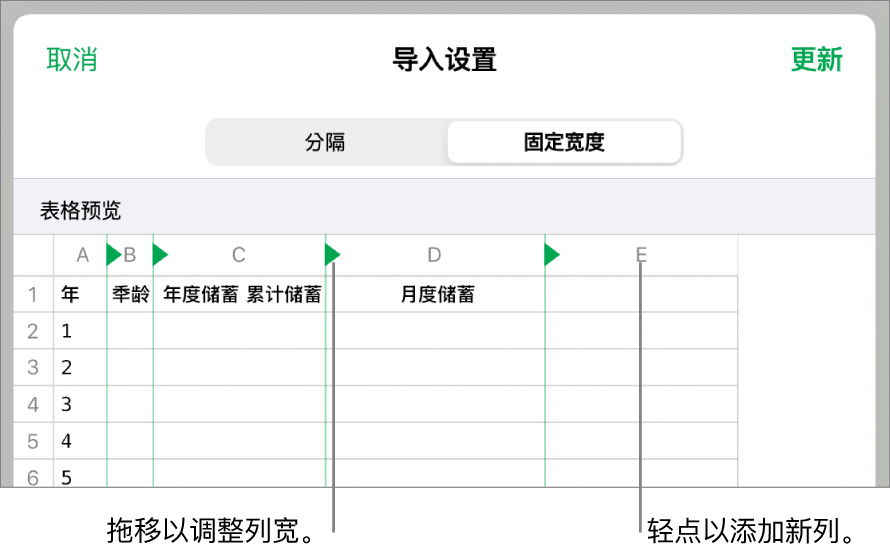Select column A cell with value 5
891x556 pixels.
pyautogui.click(x=80, y=474)
